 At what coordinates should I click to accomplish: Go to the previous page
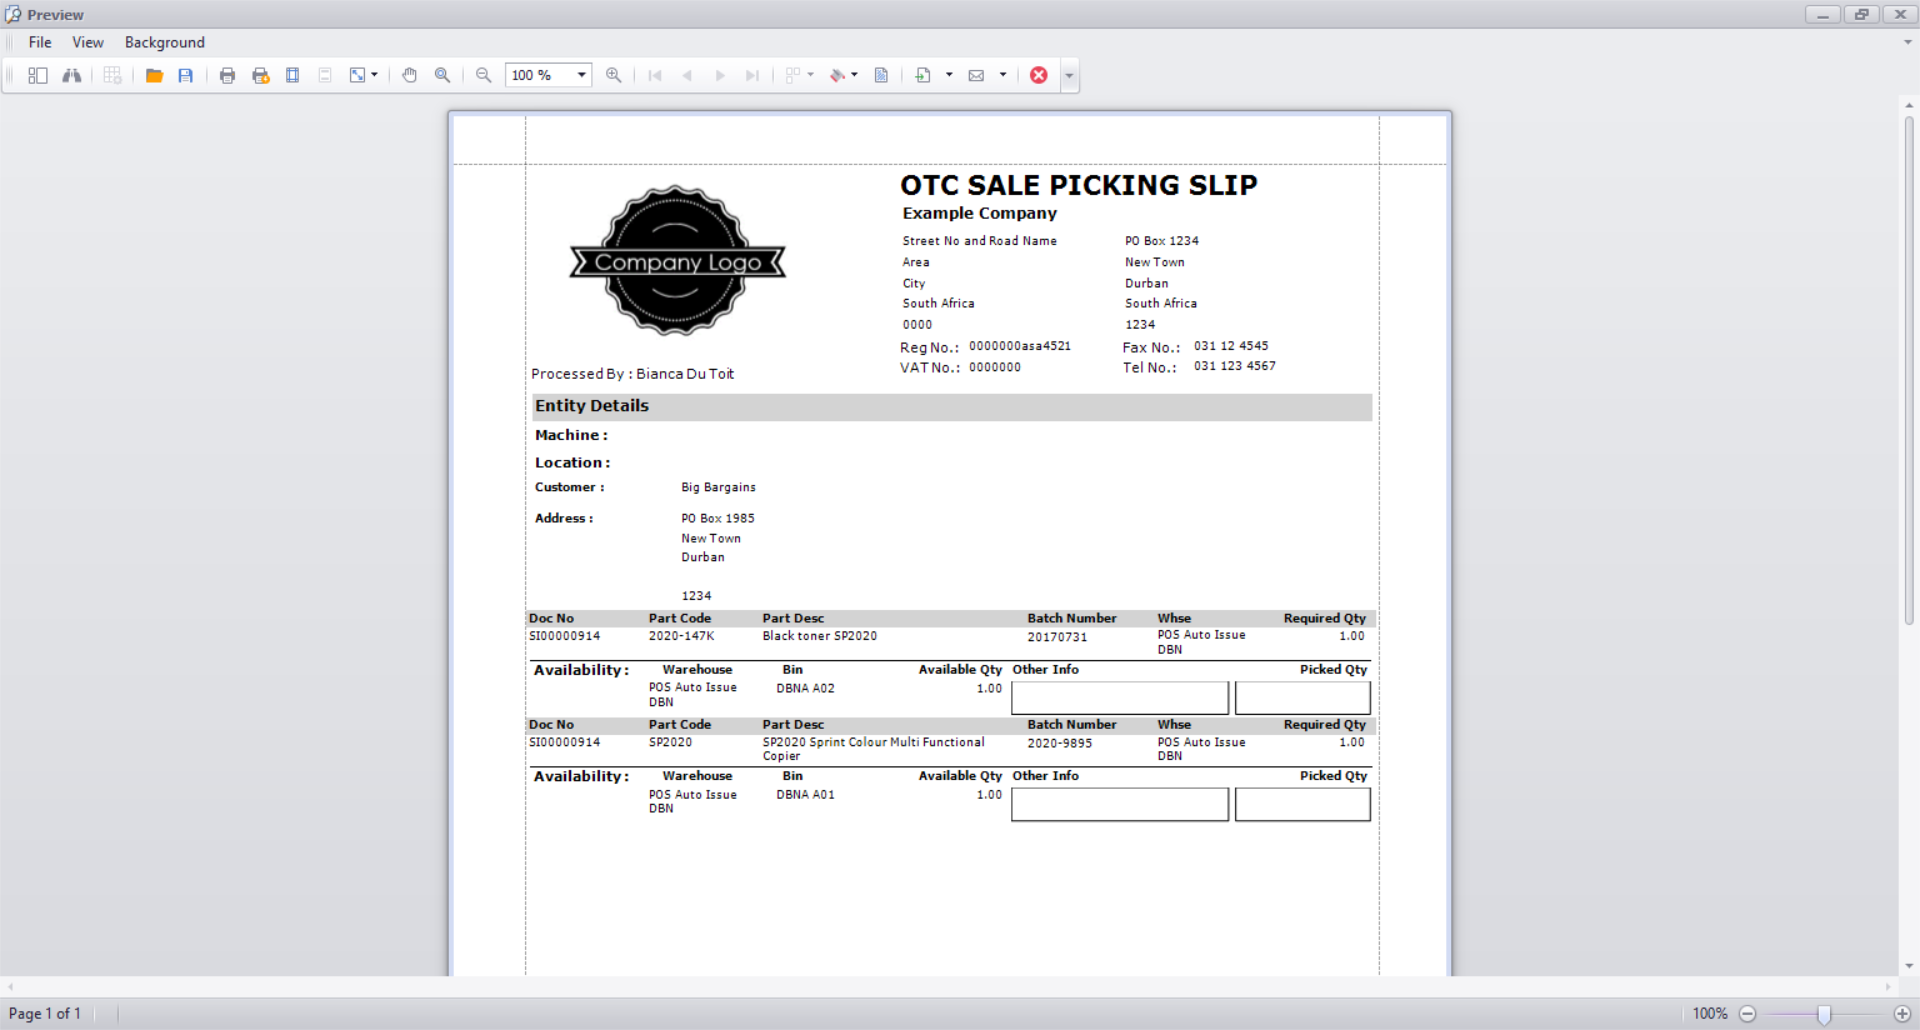coord(687,75)
